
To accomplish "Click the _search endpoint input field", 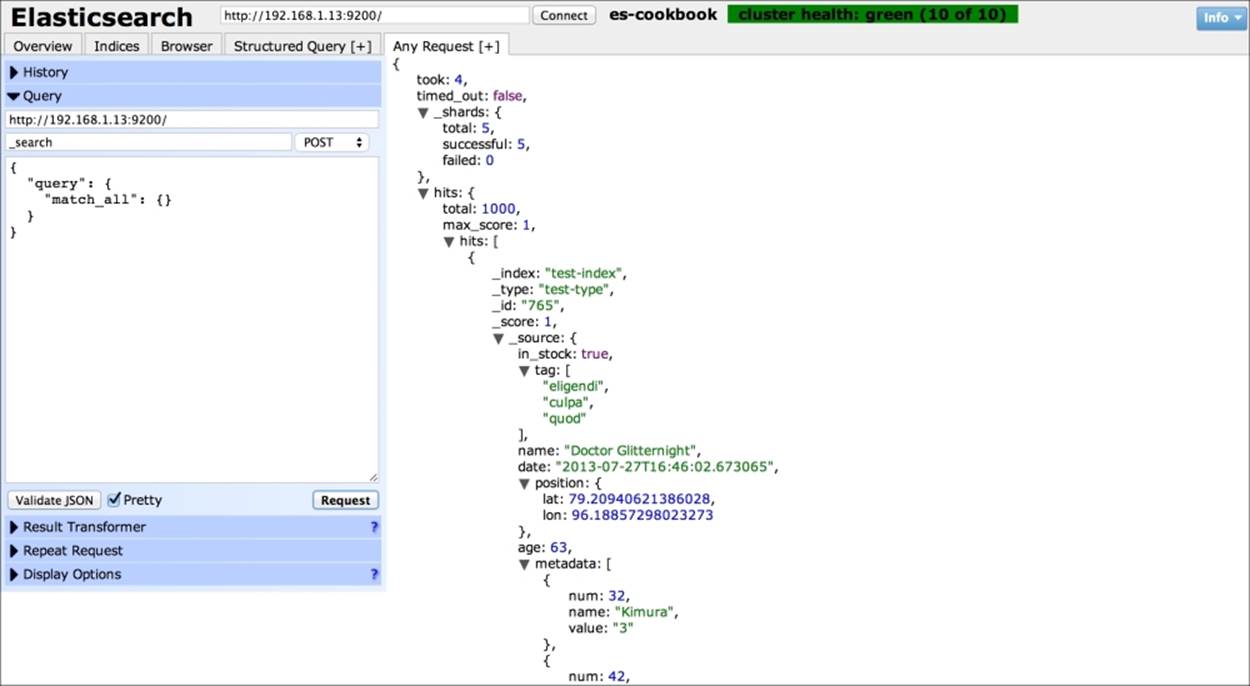I will [x=149, y=142].
